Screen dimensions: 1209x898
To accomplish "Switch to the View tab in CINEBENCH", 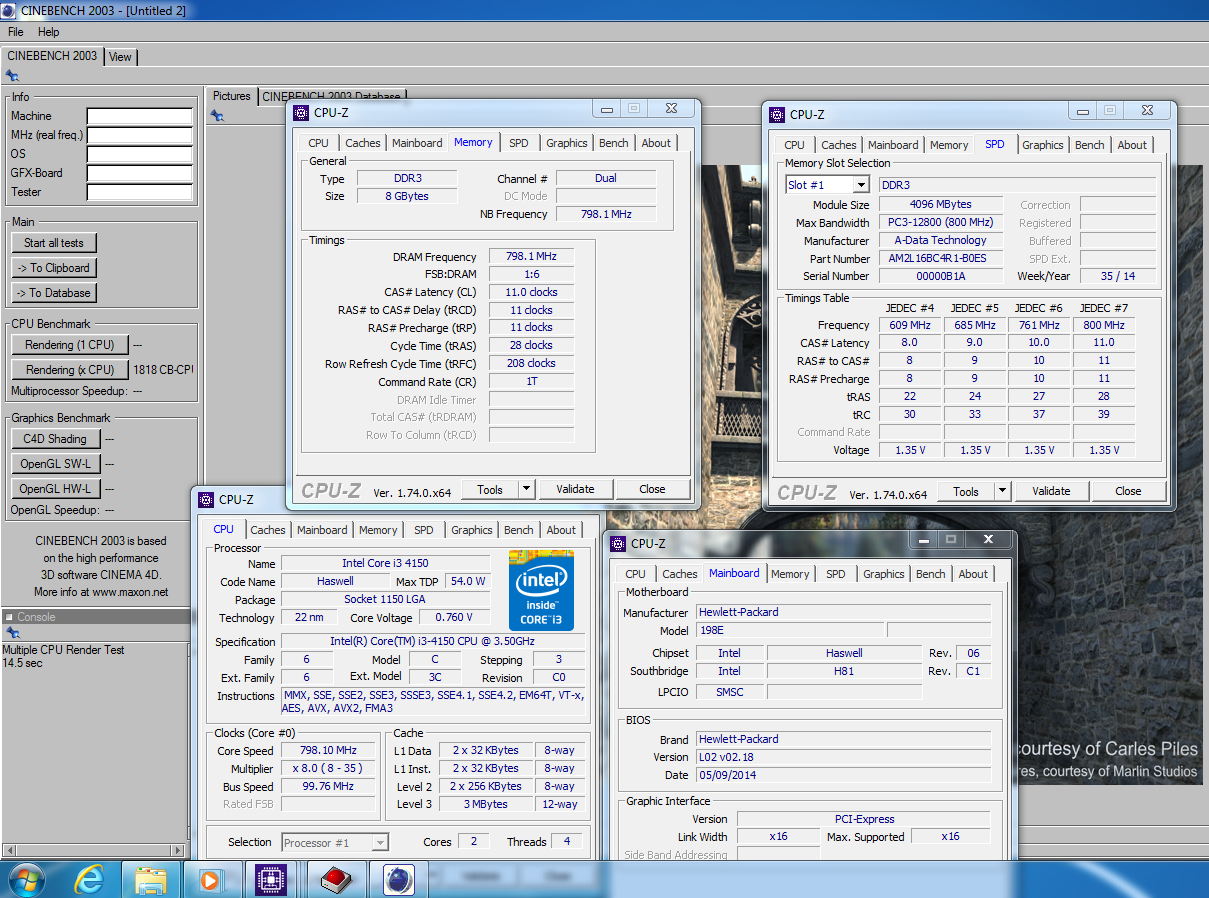I will pyautogui.click(x=120, y=57).
